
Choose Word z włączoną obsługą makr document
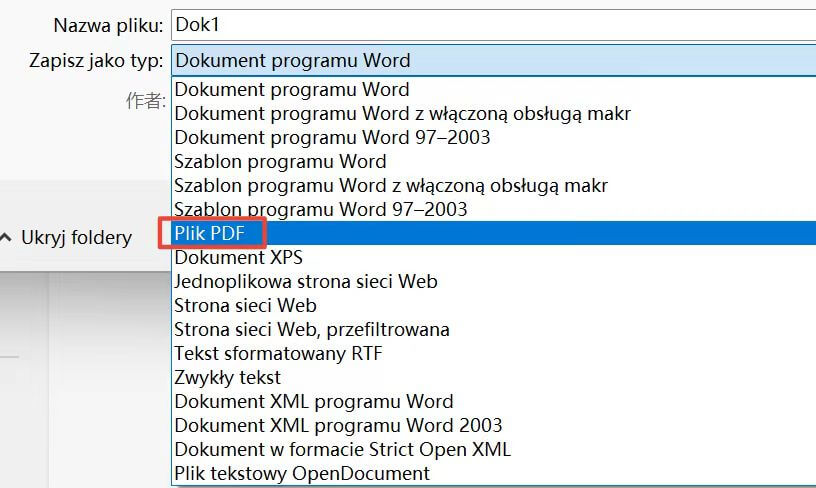493,113
